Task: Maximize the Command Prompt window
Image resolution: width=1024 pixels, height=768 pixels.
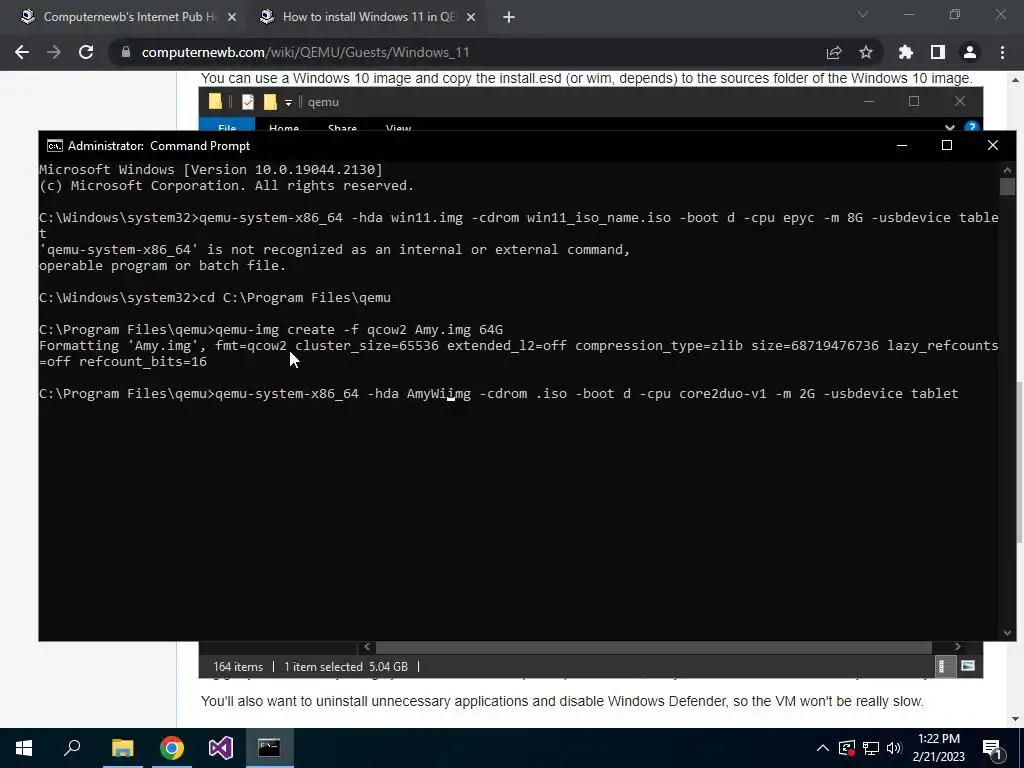Action: pyautogui.click(x=947, y=145)
